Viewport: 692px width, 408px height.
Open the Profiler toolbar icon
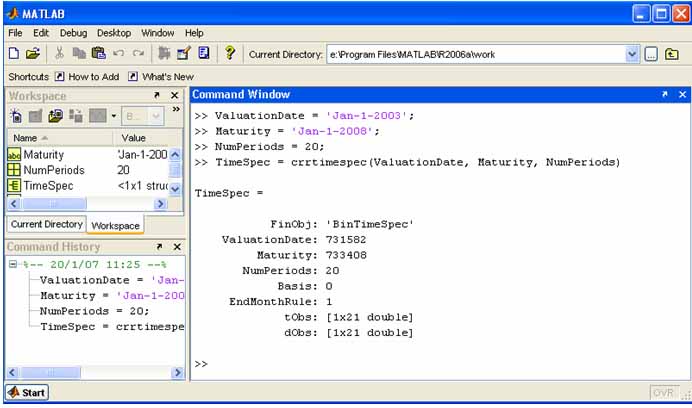click(x=203, y=53)
